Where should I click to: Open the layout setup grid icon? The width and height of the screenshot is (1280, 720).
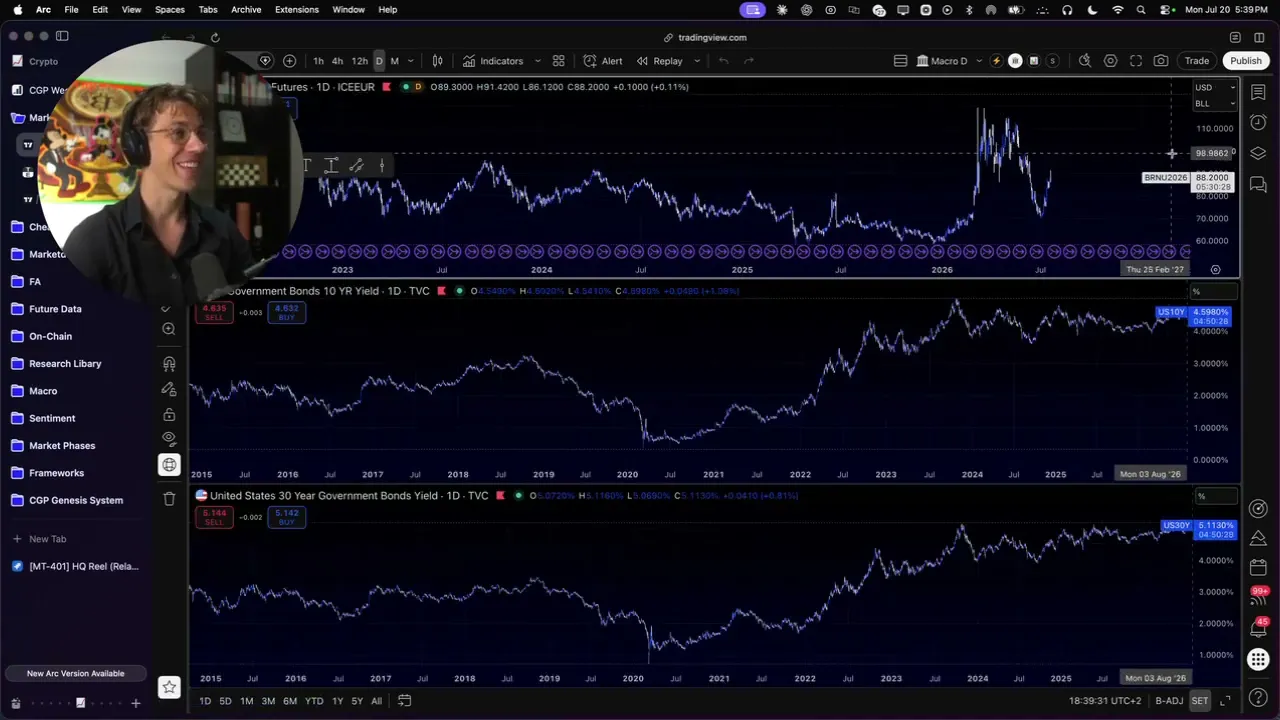pyautogui.click(x=559, y=61)
